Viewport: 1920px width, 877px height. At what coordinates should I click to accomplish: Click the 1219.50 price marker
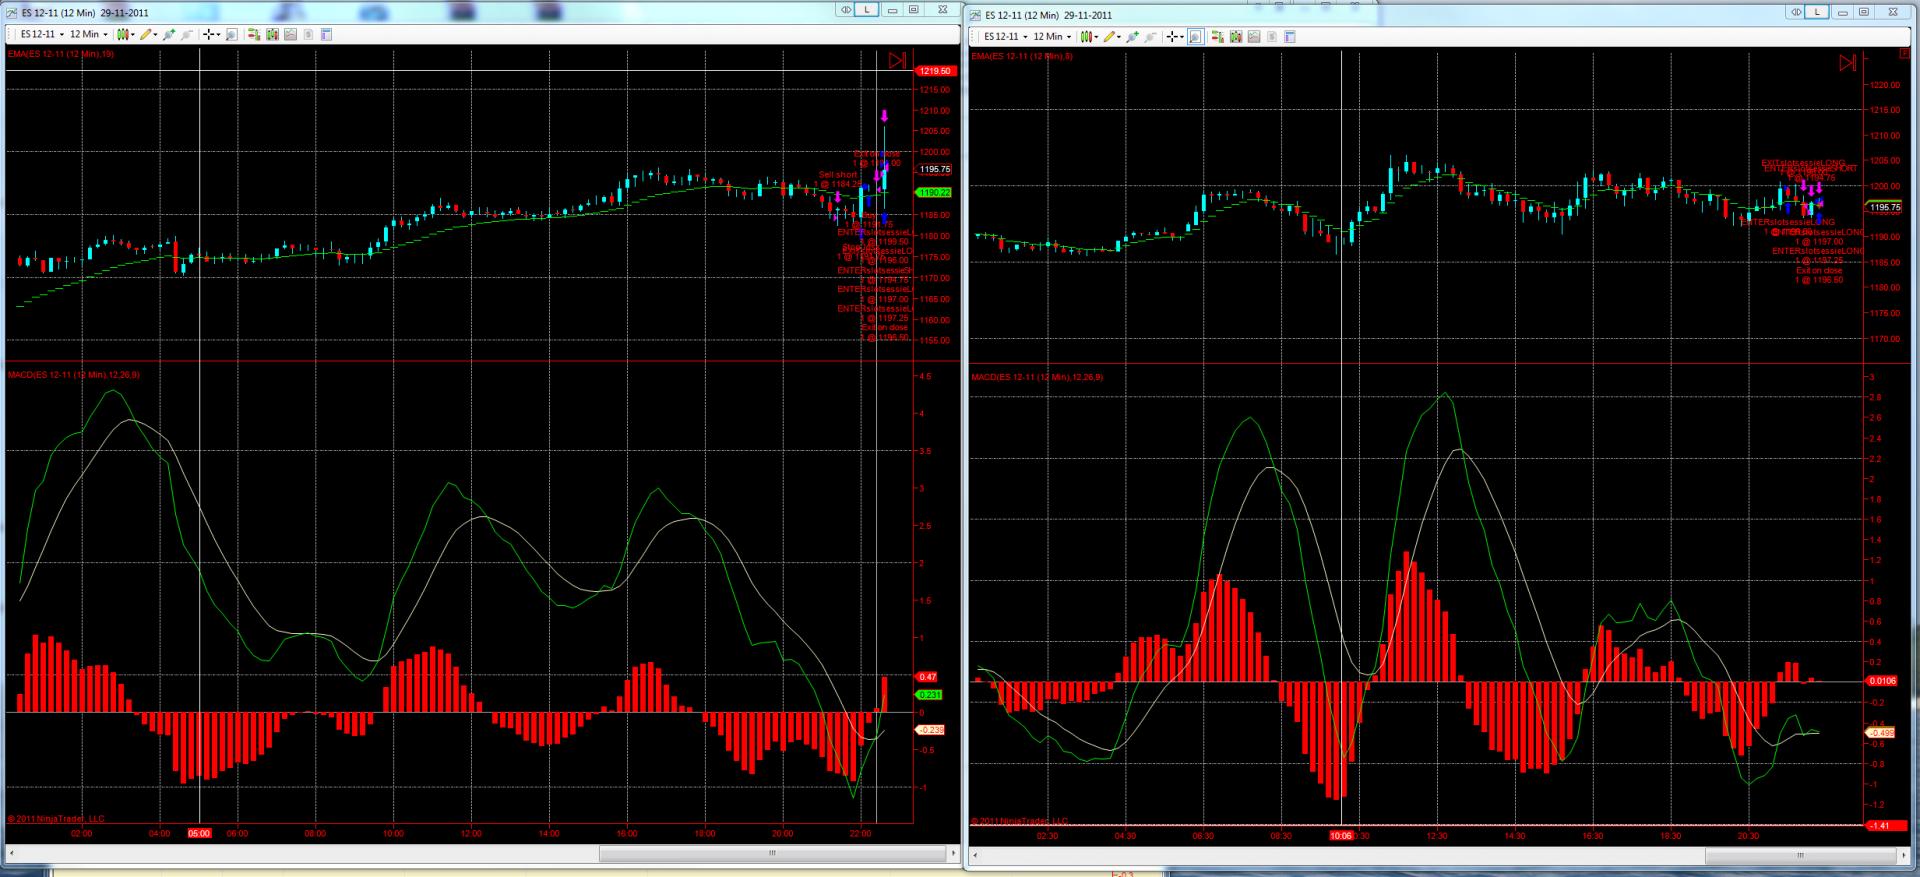coord(936,71)
